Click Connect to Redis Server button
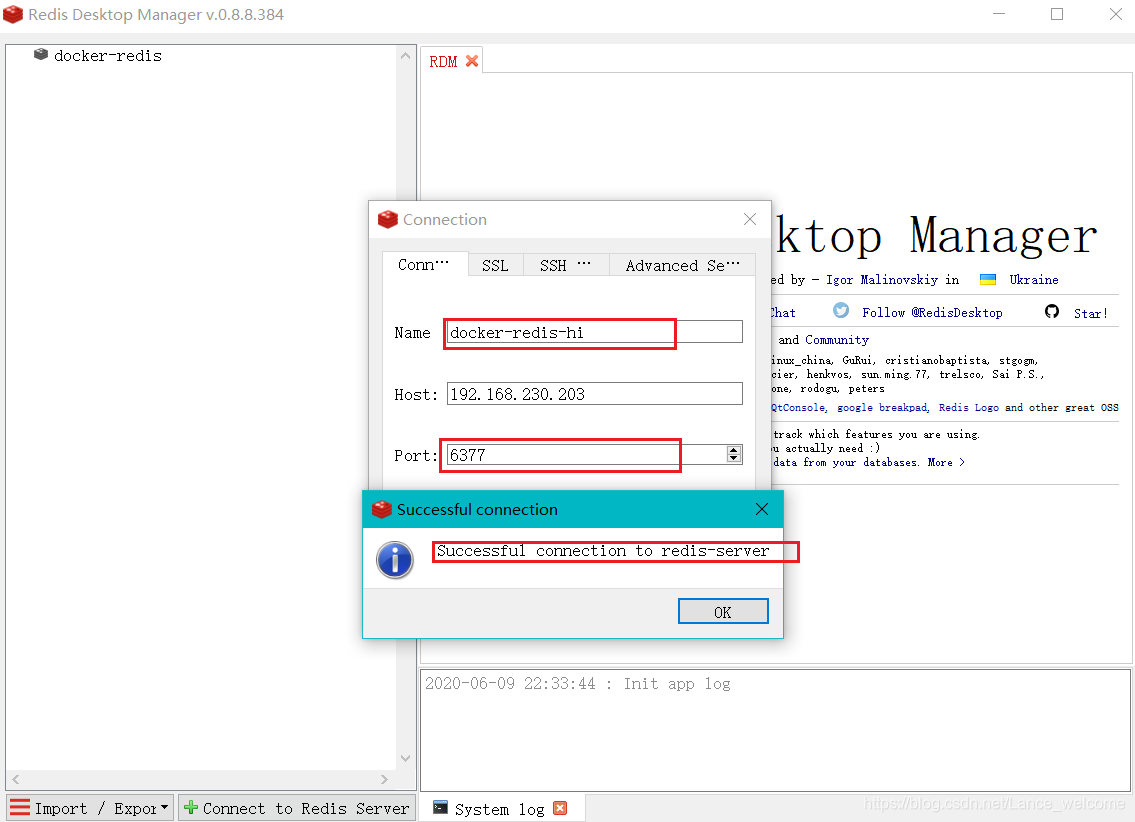This screenshot has height=822, width=1135. tap(297, 808)
